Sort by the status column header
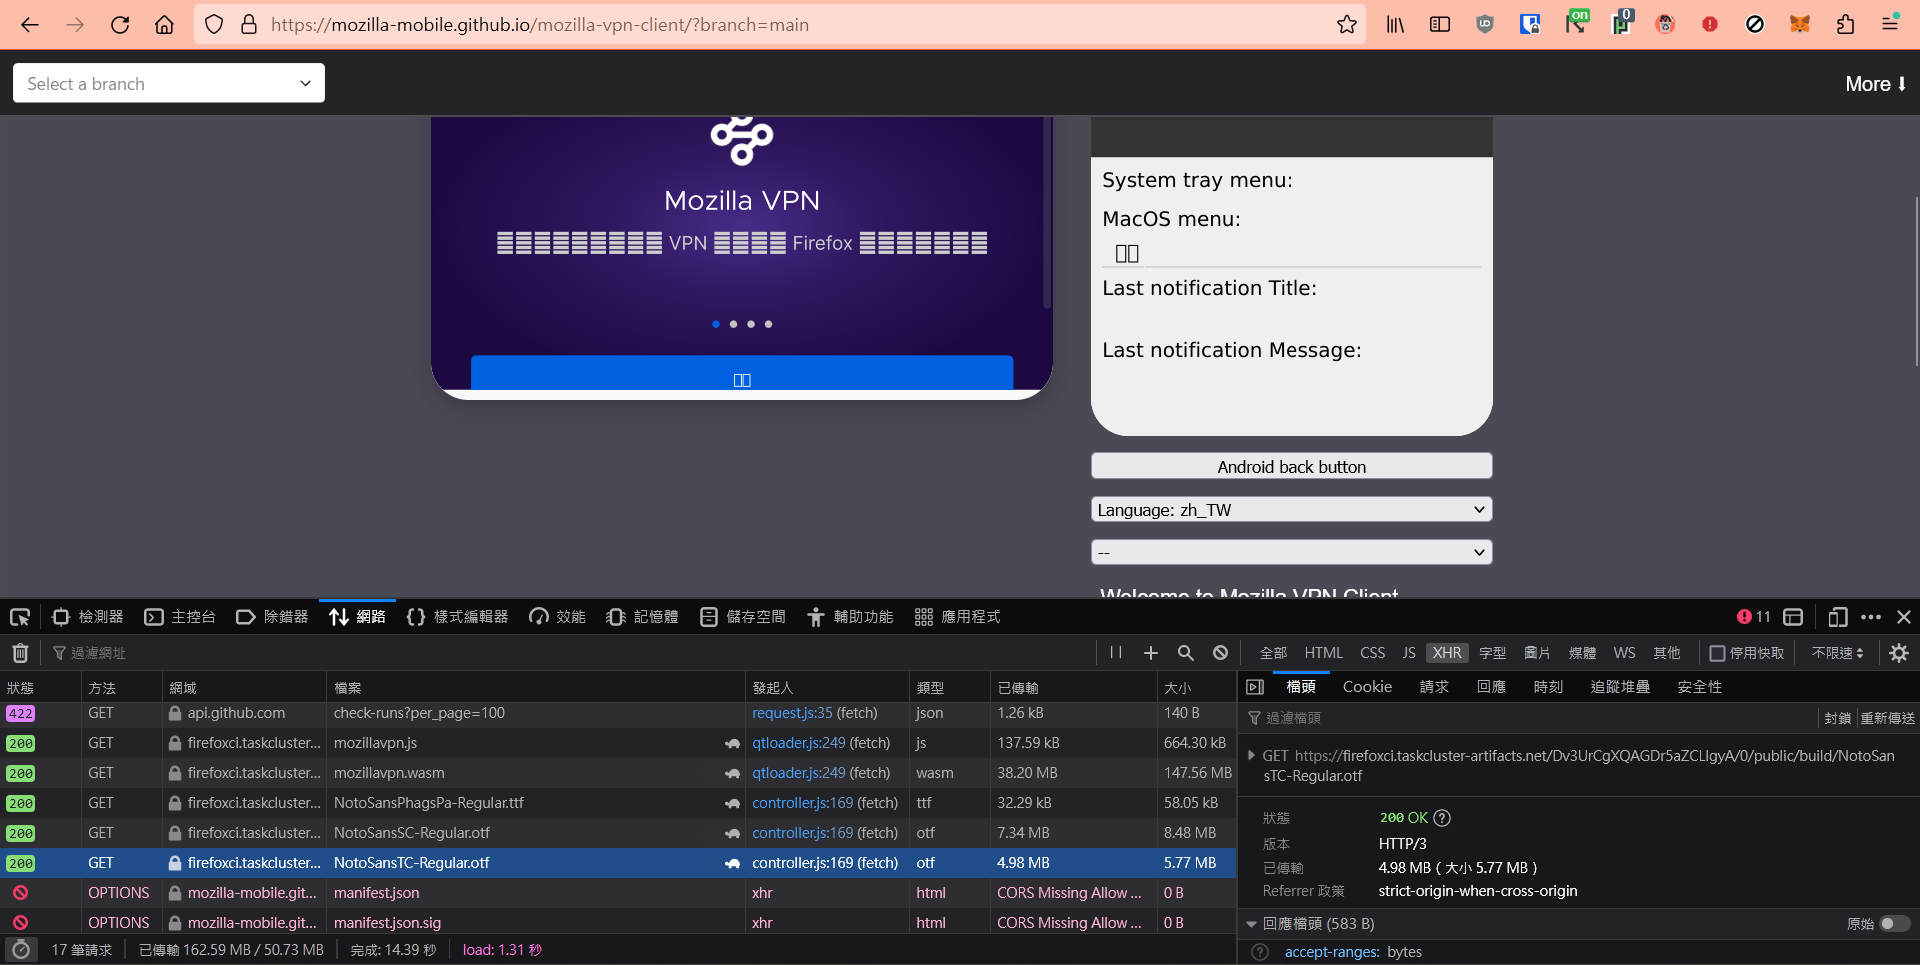This screenshot has width=1920, height=965. [x=40, y=688]
